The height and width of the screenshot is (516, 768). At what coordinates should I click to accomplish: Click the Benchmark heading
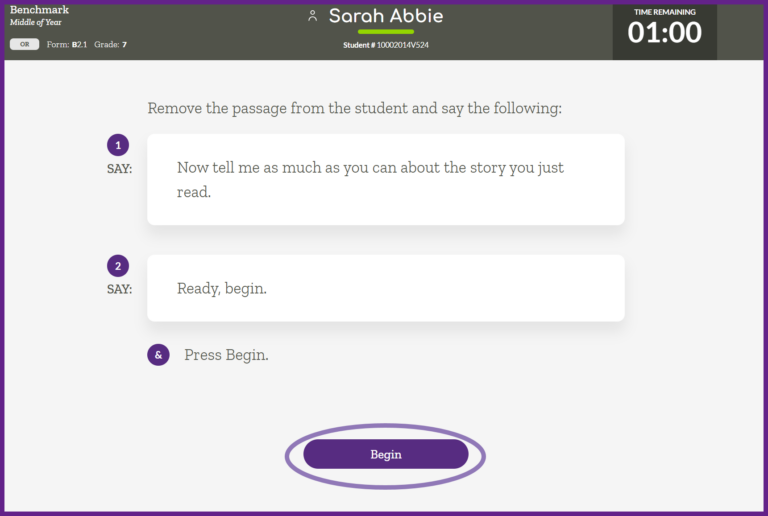click(39, 10)
